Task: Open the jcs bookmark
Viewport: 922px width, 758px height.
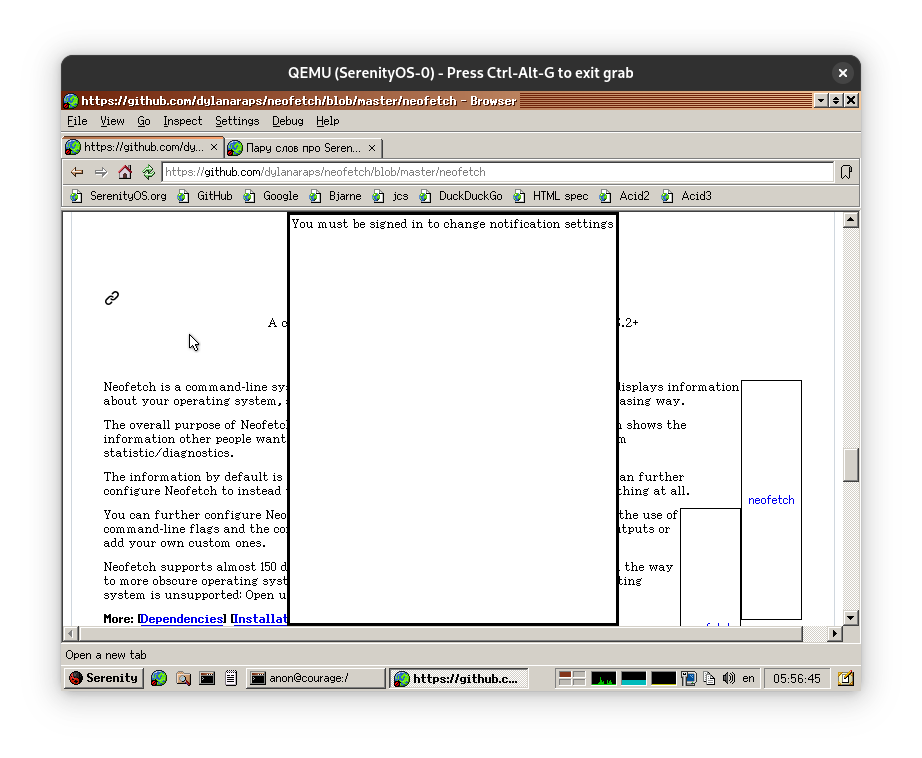Action: (390, 196)
